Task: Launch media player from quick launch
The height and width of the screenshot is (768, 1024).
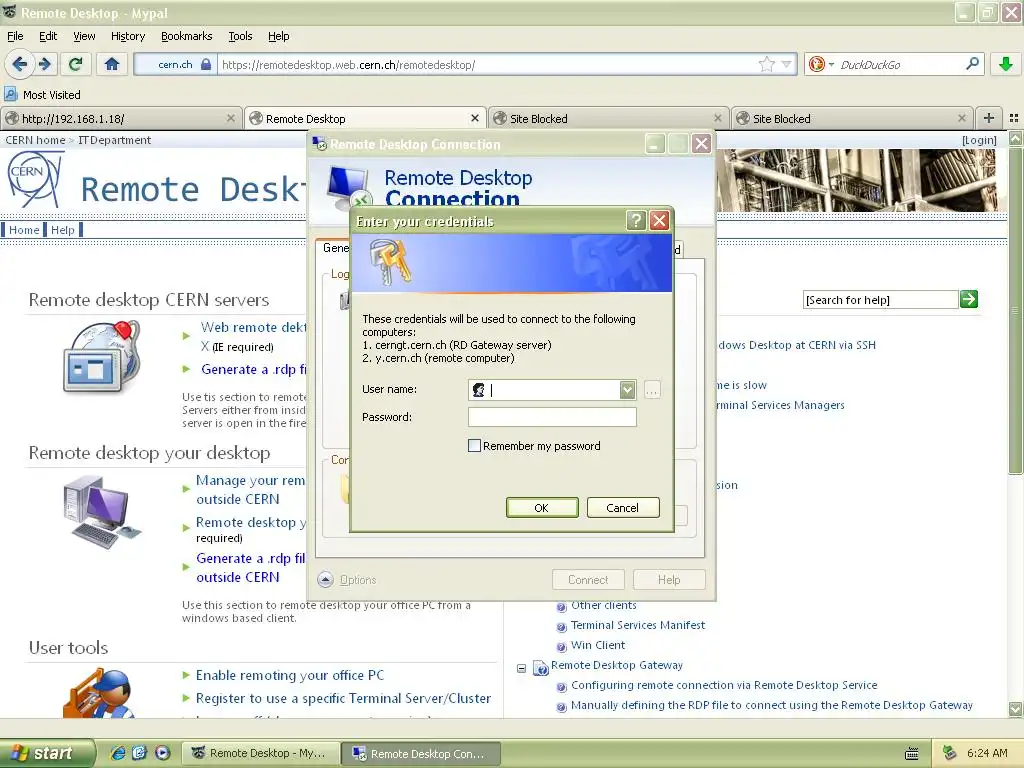Action: click(x=162, y=752)
